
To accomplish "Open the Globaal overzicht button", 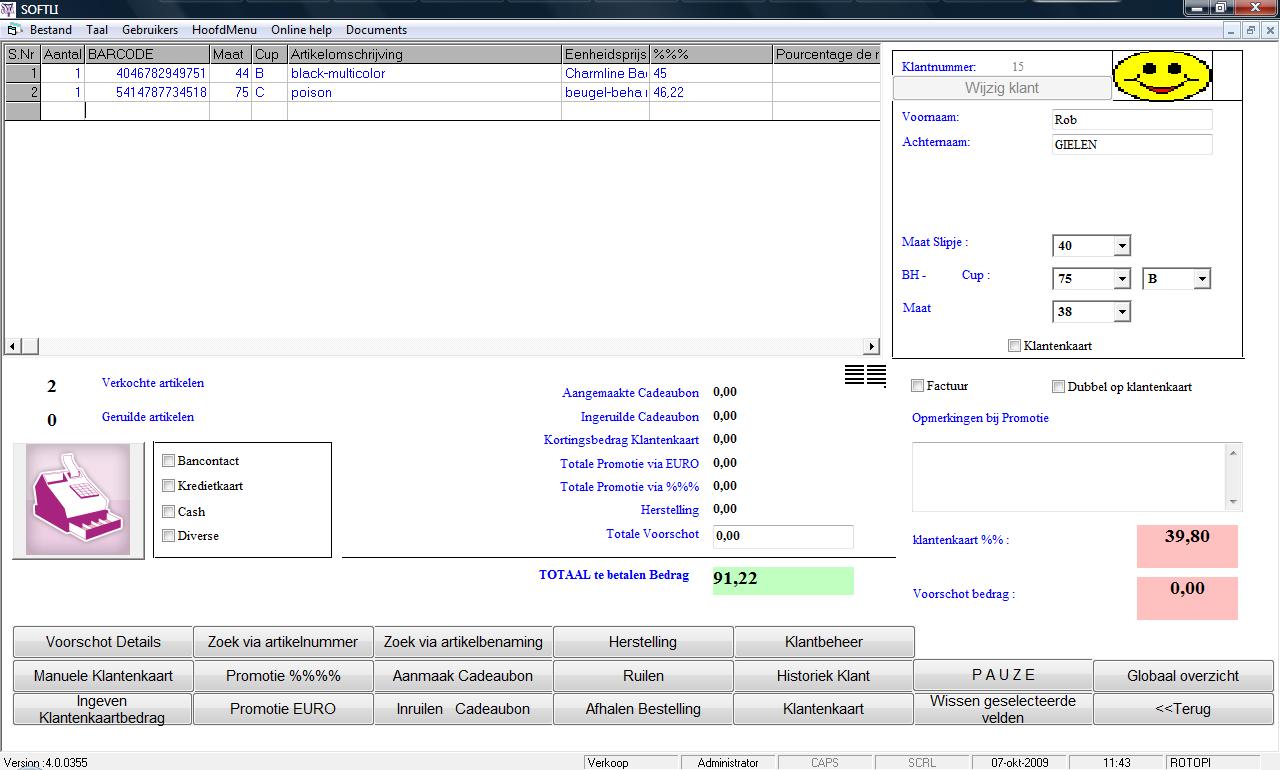I will 1183,676.
